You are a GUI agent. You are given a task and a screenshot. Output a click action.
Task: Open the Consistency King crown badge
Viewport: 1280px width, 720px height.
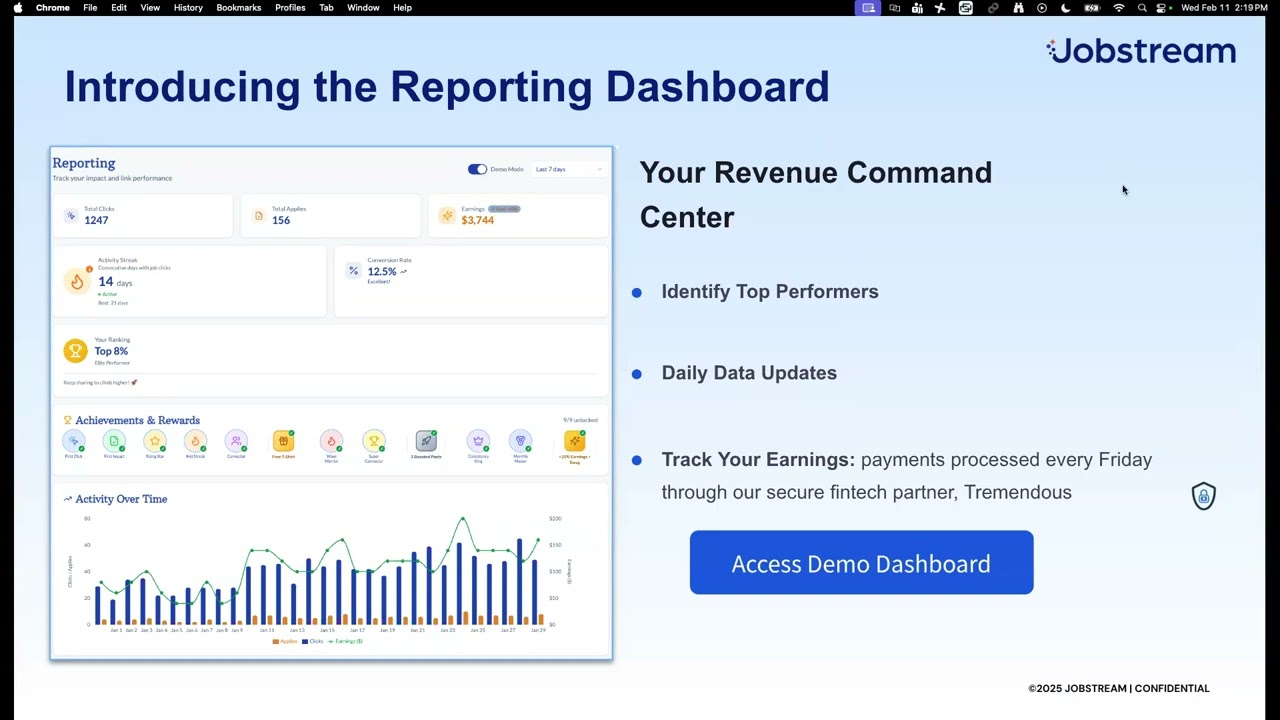pyautogui.click(x=478, y=441)
